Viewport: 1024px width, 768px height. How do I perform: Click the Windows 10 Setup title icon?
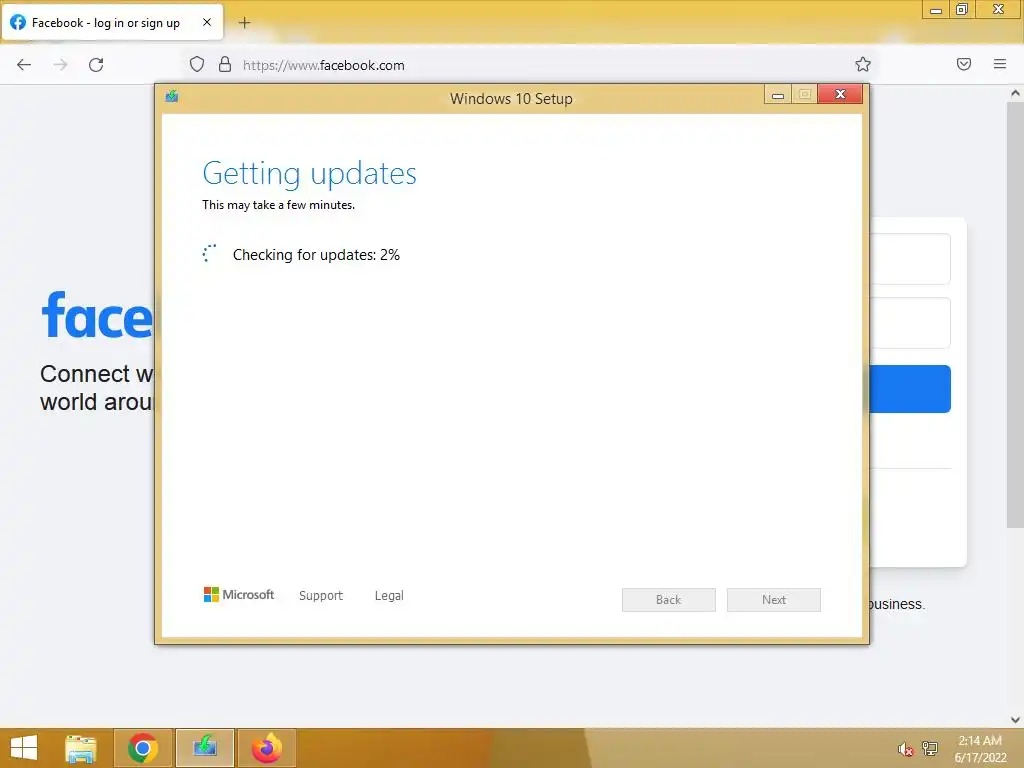pyautogui.click(x=172, y=97)
